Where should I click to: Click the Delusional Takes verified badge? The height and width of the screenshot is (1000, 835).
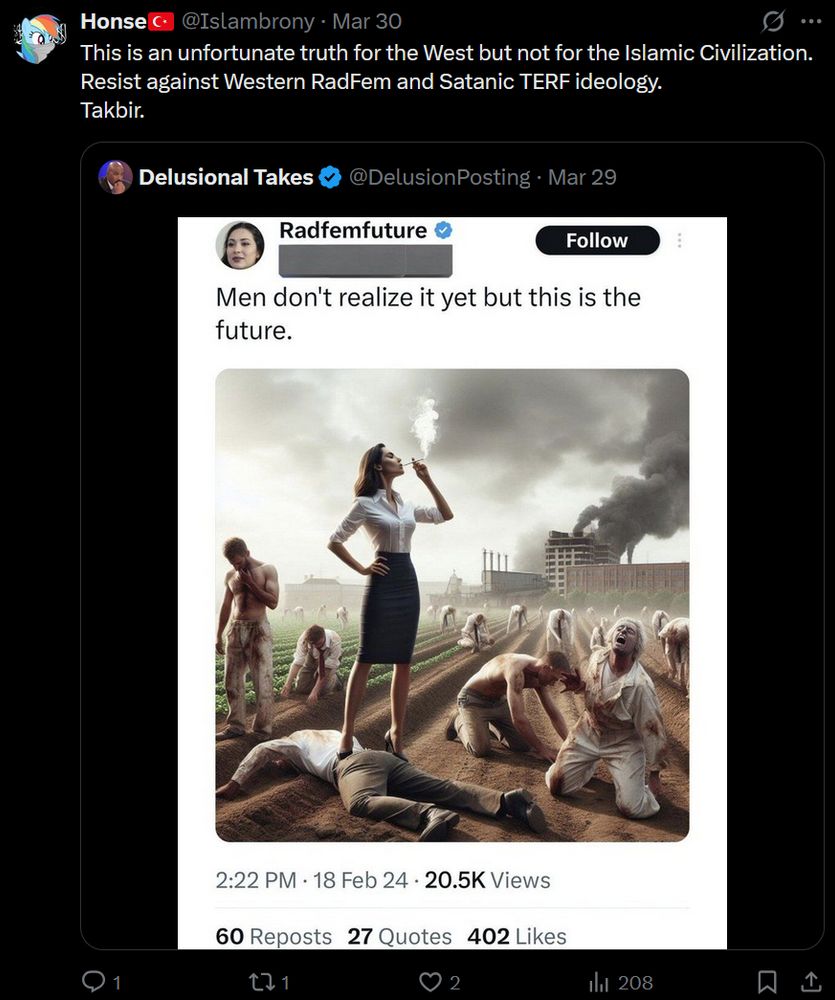329,178
